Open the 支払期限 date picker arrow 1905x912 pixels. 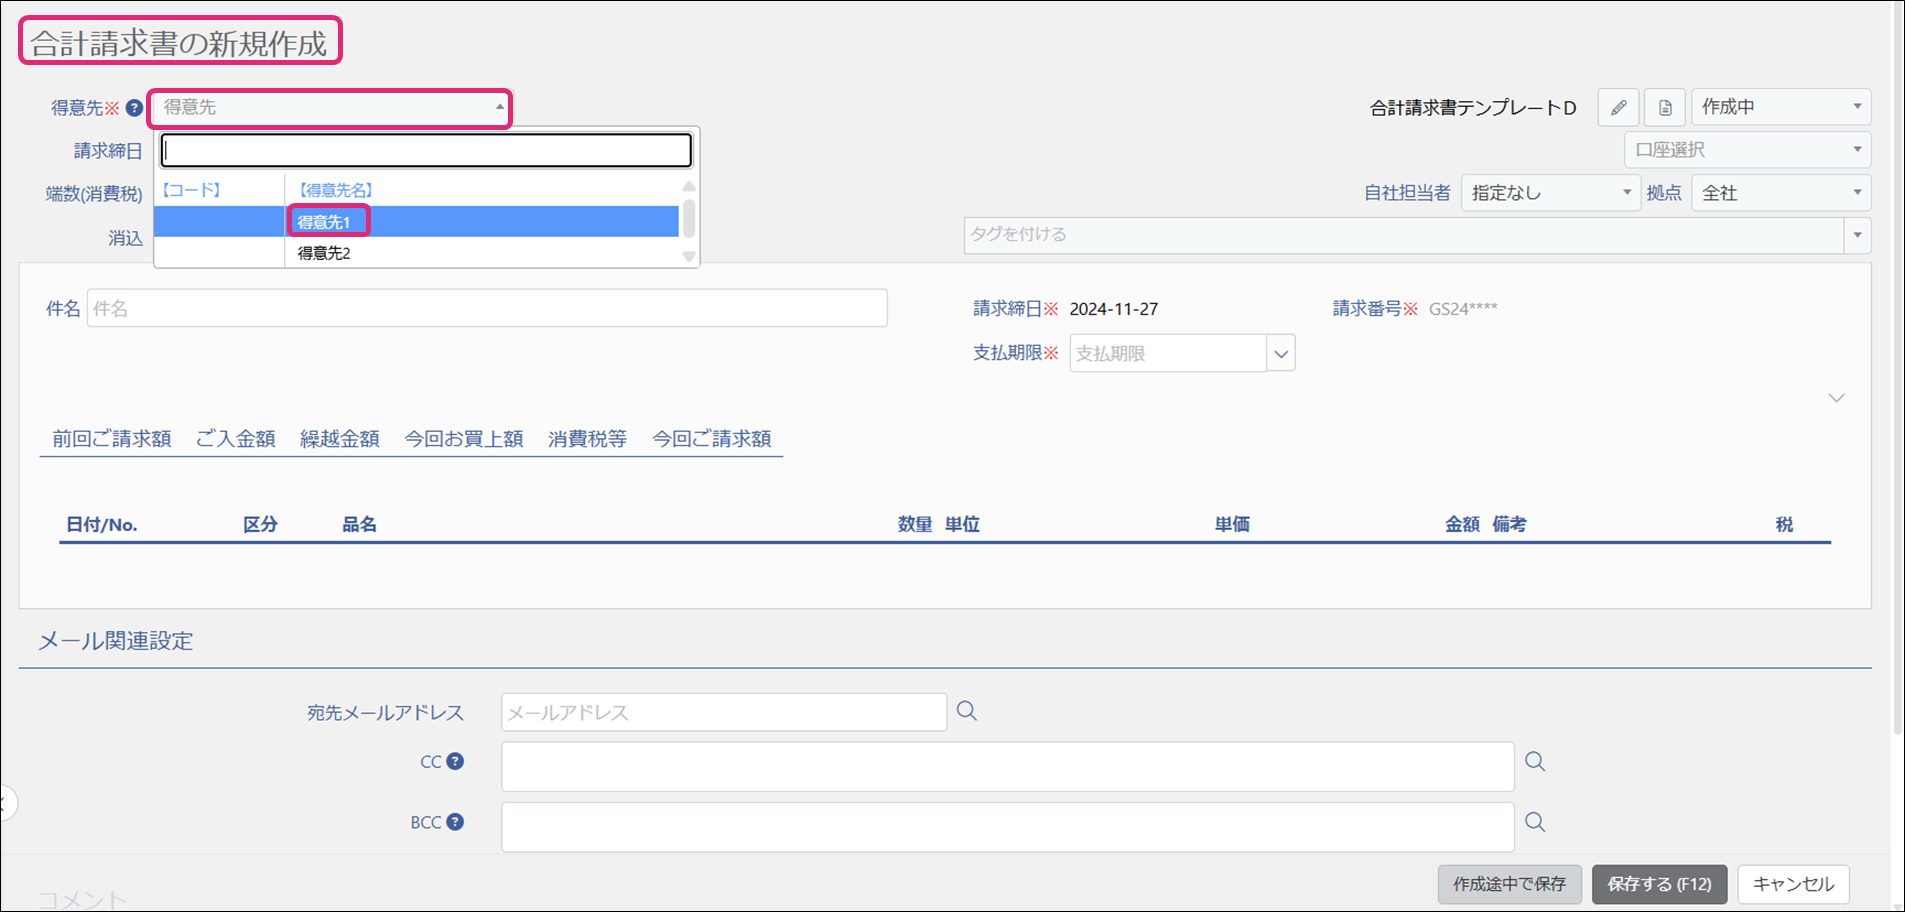[x=1281, y=354]
